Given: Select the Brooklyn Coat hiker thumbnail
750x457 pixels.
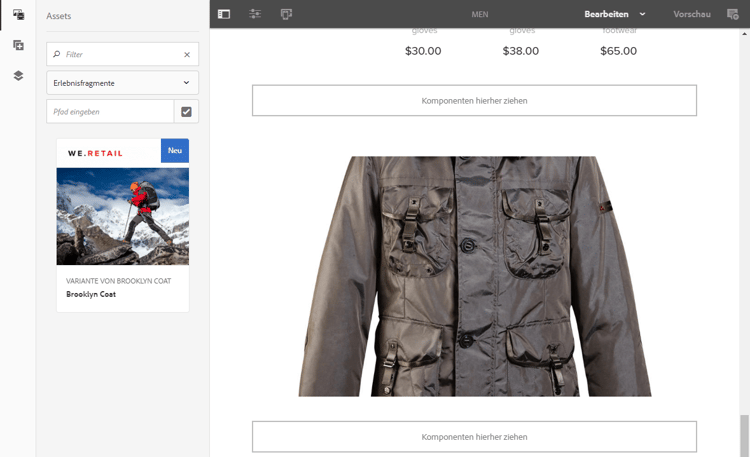Looking at the screenshot, I should [x=122, y=216].
